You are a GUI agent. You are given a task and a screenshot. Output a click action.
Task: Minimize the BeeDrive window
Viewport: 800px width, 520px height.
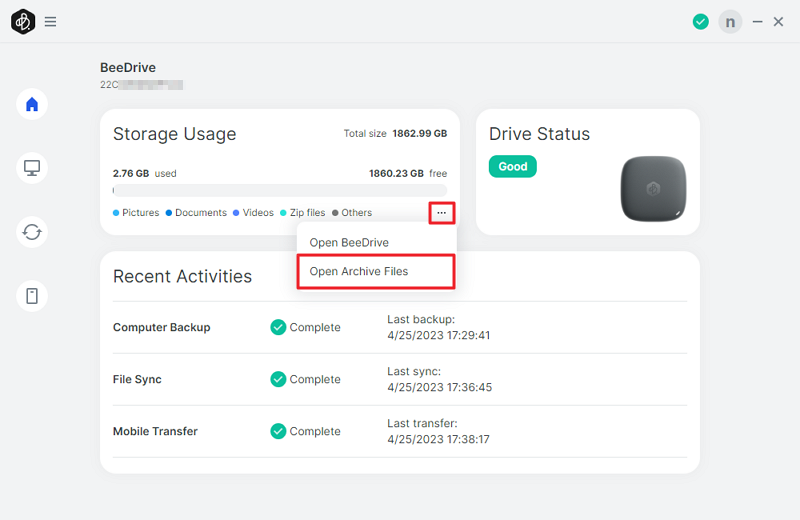coord(757,21)
